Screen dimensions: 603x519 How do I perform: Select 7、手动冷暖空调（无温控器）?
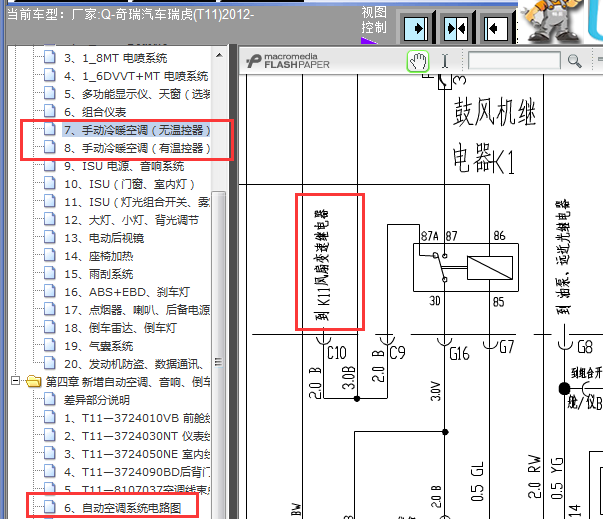tap(137, 130)
